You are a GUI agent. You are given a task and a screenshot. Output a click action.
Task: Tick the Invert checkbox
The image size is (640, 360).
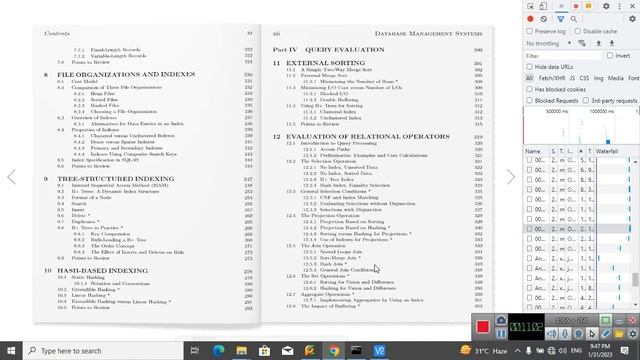pyautogui.click(x=610, y=56)
